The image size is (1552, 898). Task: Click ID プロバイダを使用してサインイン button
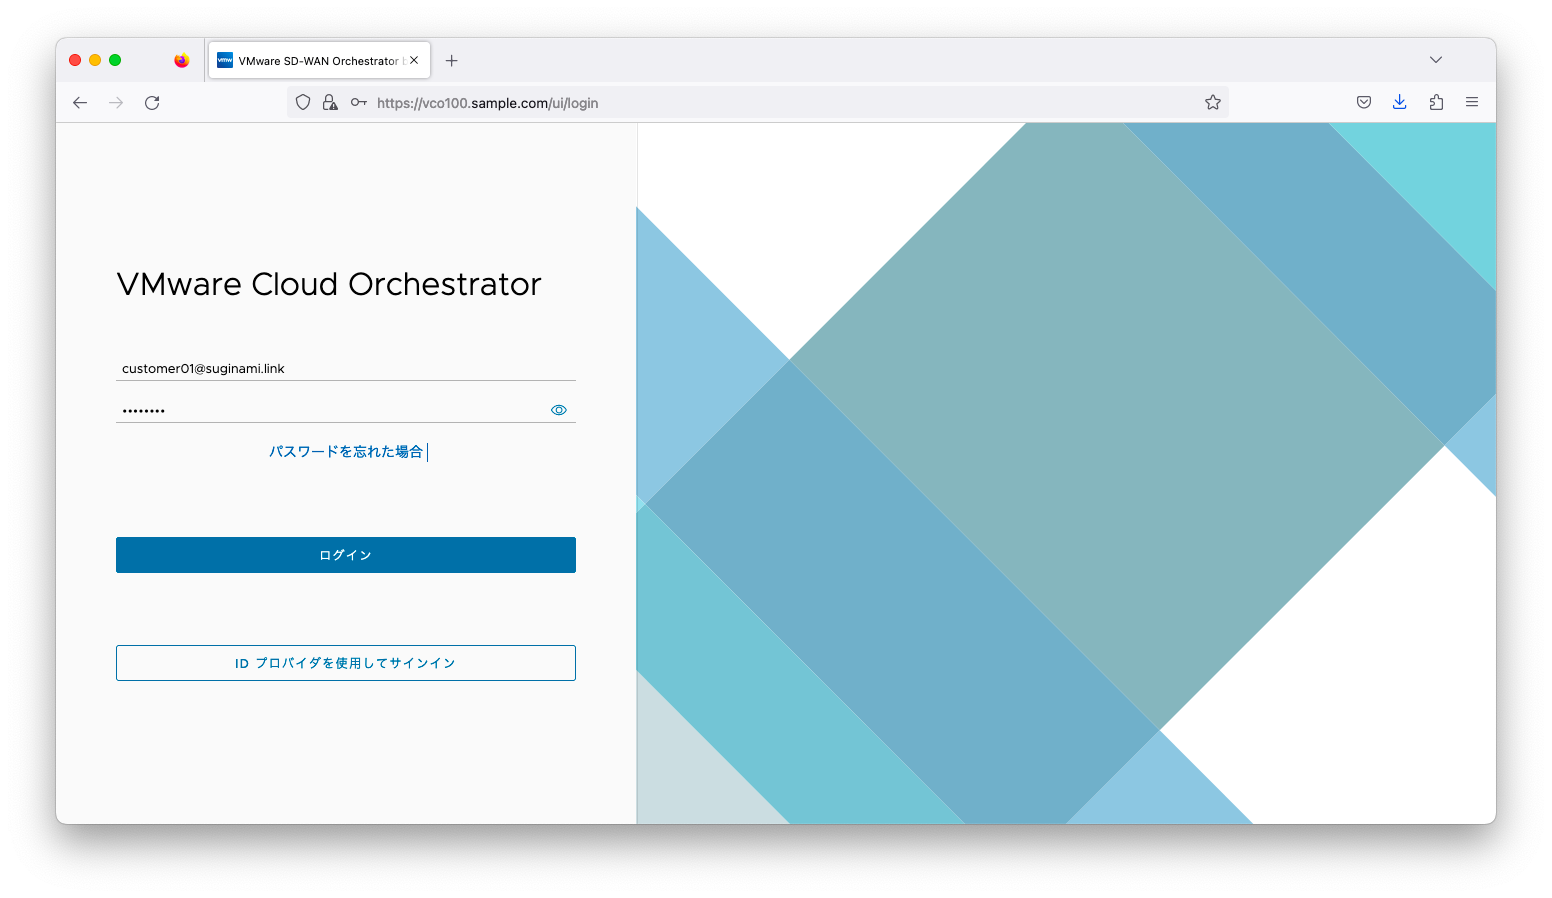click(x=346, y=663)
